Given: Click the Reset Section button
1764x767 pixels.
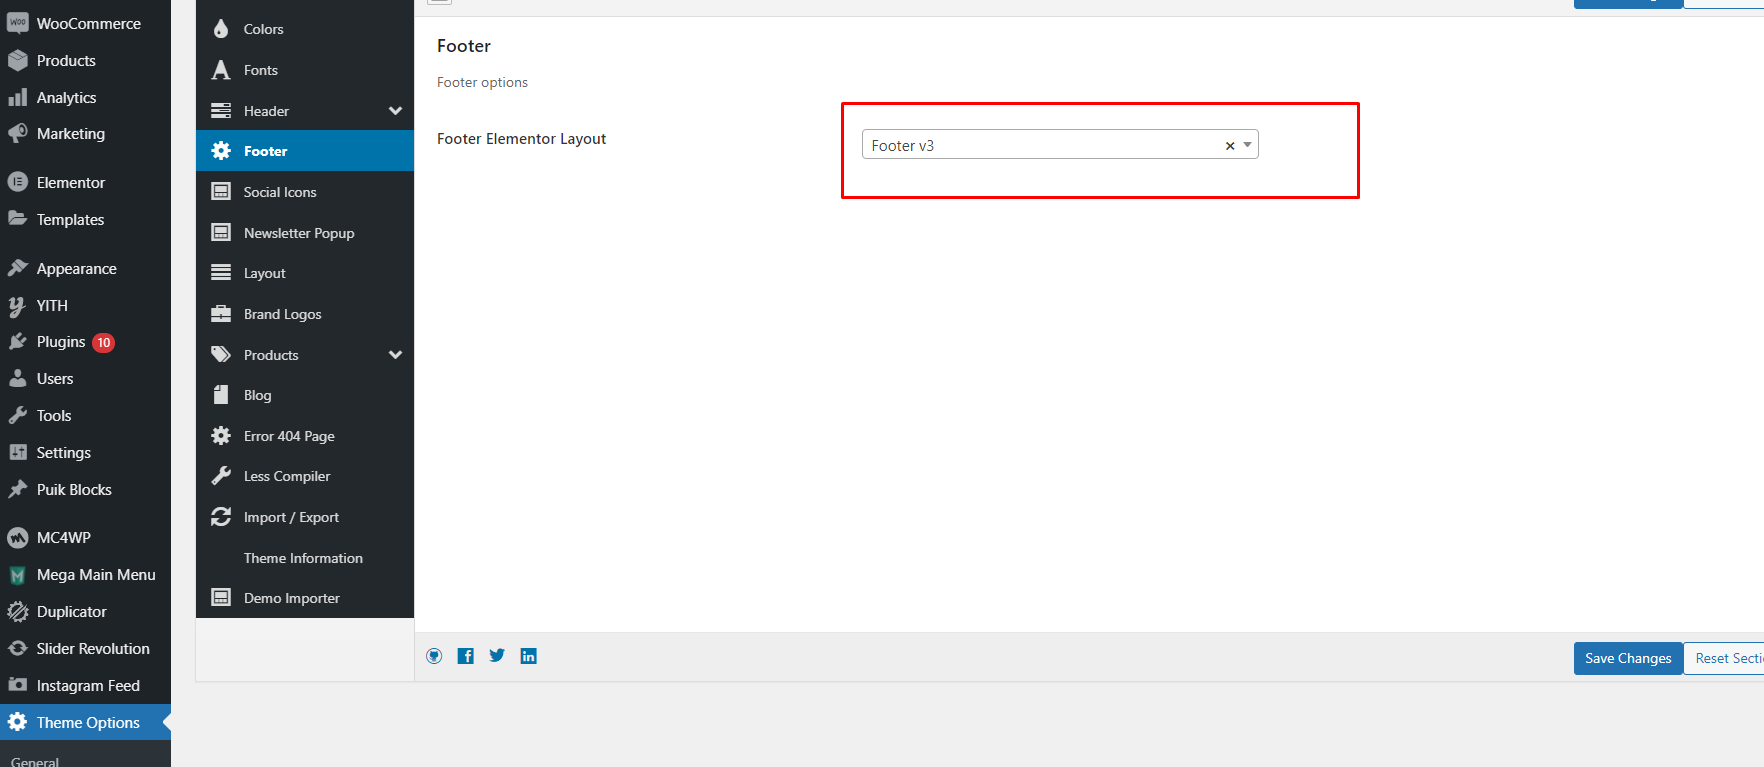Looking at the screenshot, I should (1727, 658).
